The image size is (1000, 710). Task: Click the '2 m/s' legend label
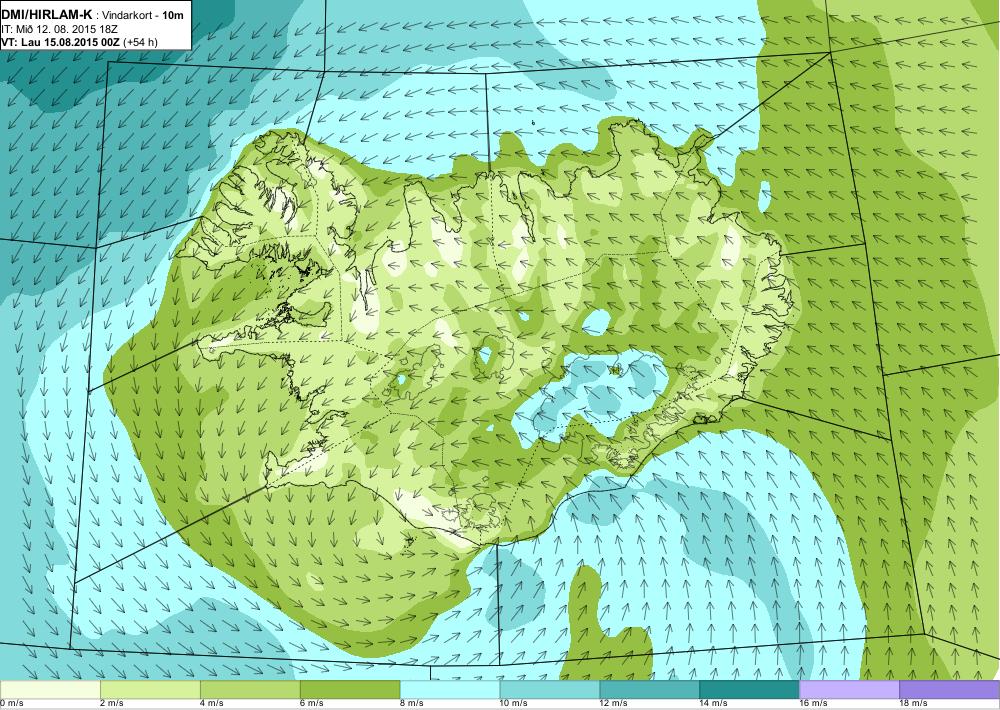[112, 704]
